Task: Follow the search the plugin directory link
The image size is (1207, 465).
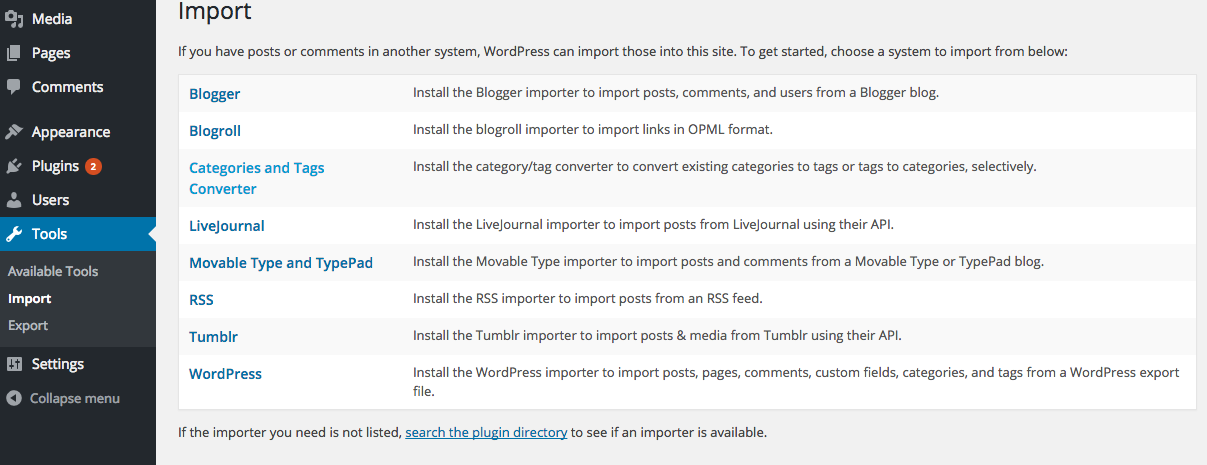Action: coord(486,433)
